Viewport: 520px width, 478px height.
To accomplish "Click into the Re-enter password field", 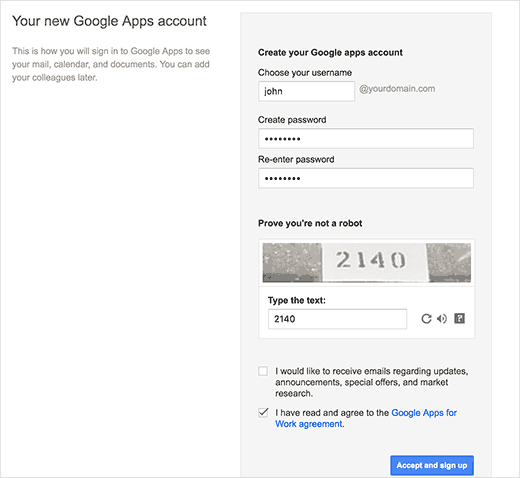I will pyautogui.click(x=366, y=178).
